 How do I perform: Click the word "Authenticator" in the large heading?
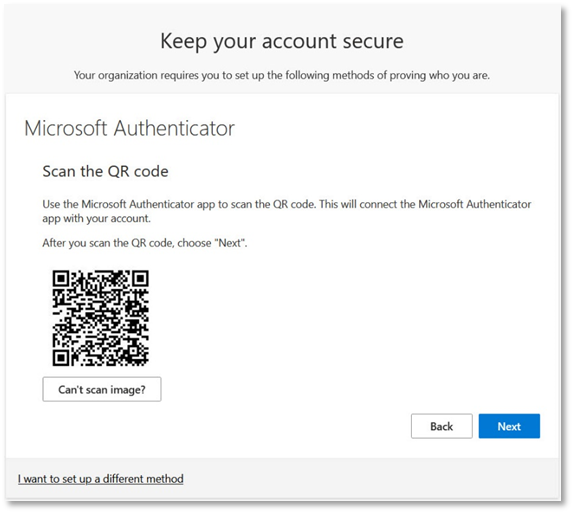174,128
